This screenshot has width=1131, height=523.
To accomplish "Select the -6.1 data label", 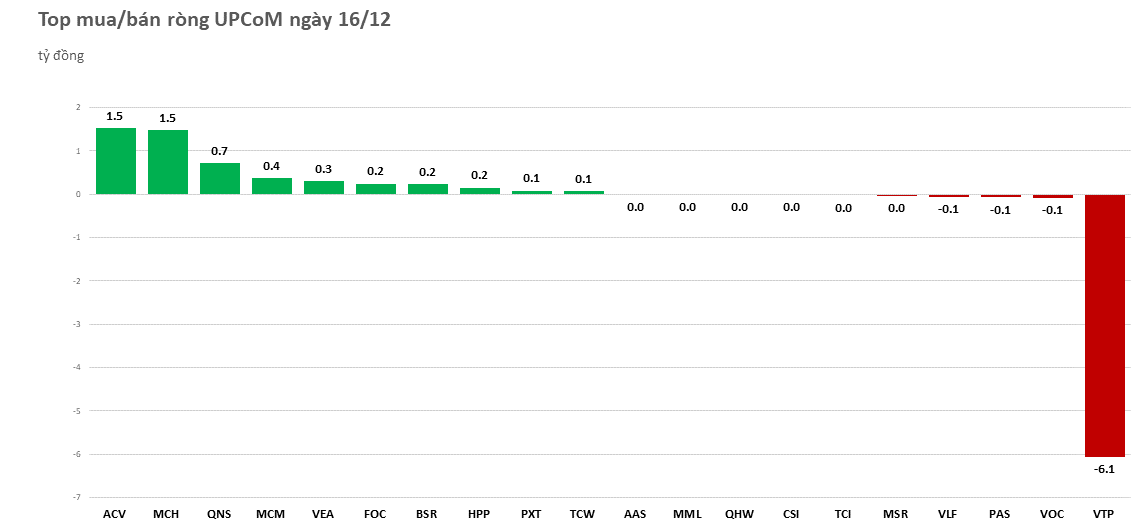I will click(x=1104, y=469).
